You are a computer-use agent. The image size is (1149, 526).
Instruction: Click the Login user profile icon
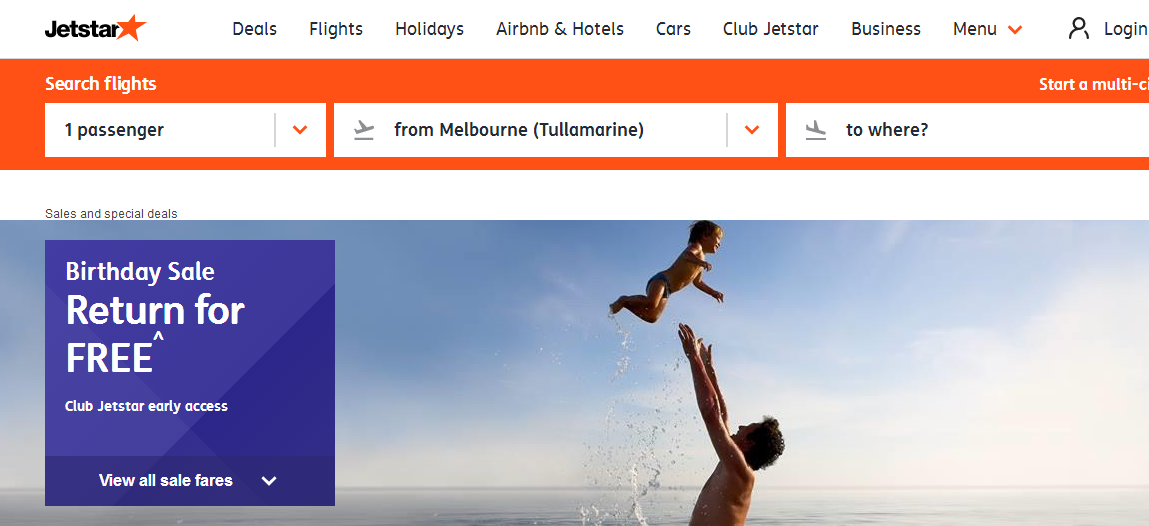pyautogui.click(x=1079, y=29)
